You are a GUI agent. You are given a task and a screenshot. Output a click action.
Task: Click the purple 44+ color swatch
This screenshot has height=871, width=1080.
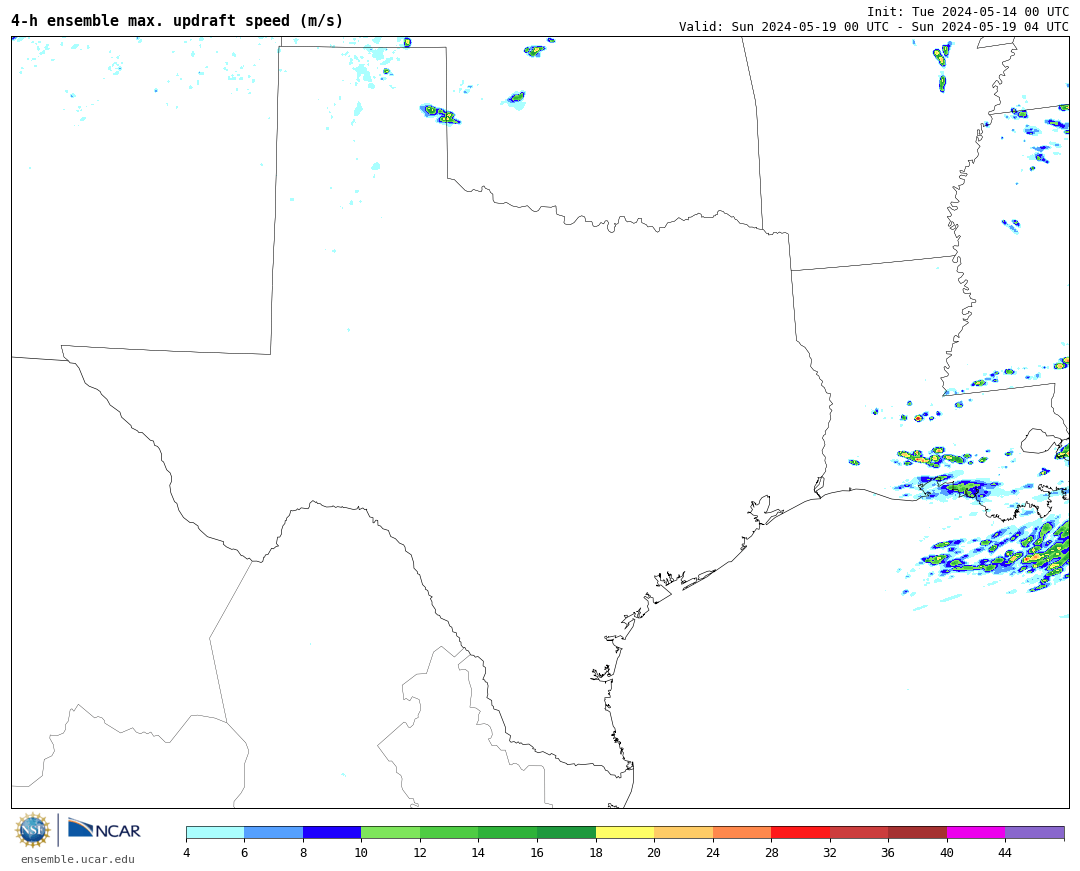click(1035, 832)
